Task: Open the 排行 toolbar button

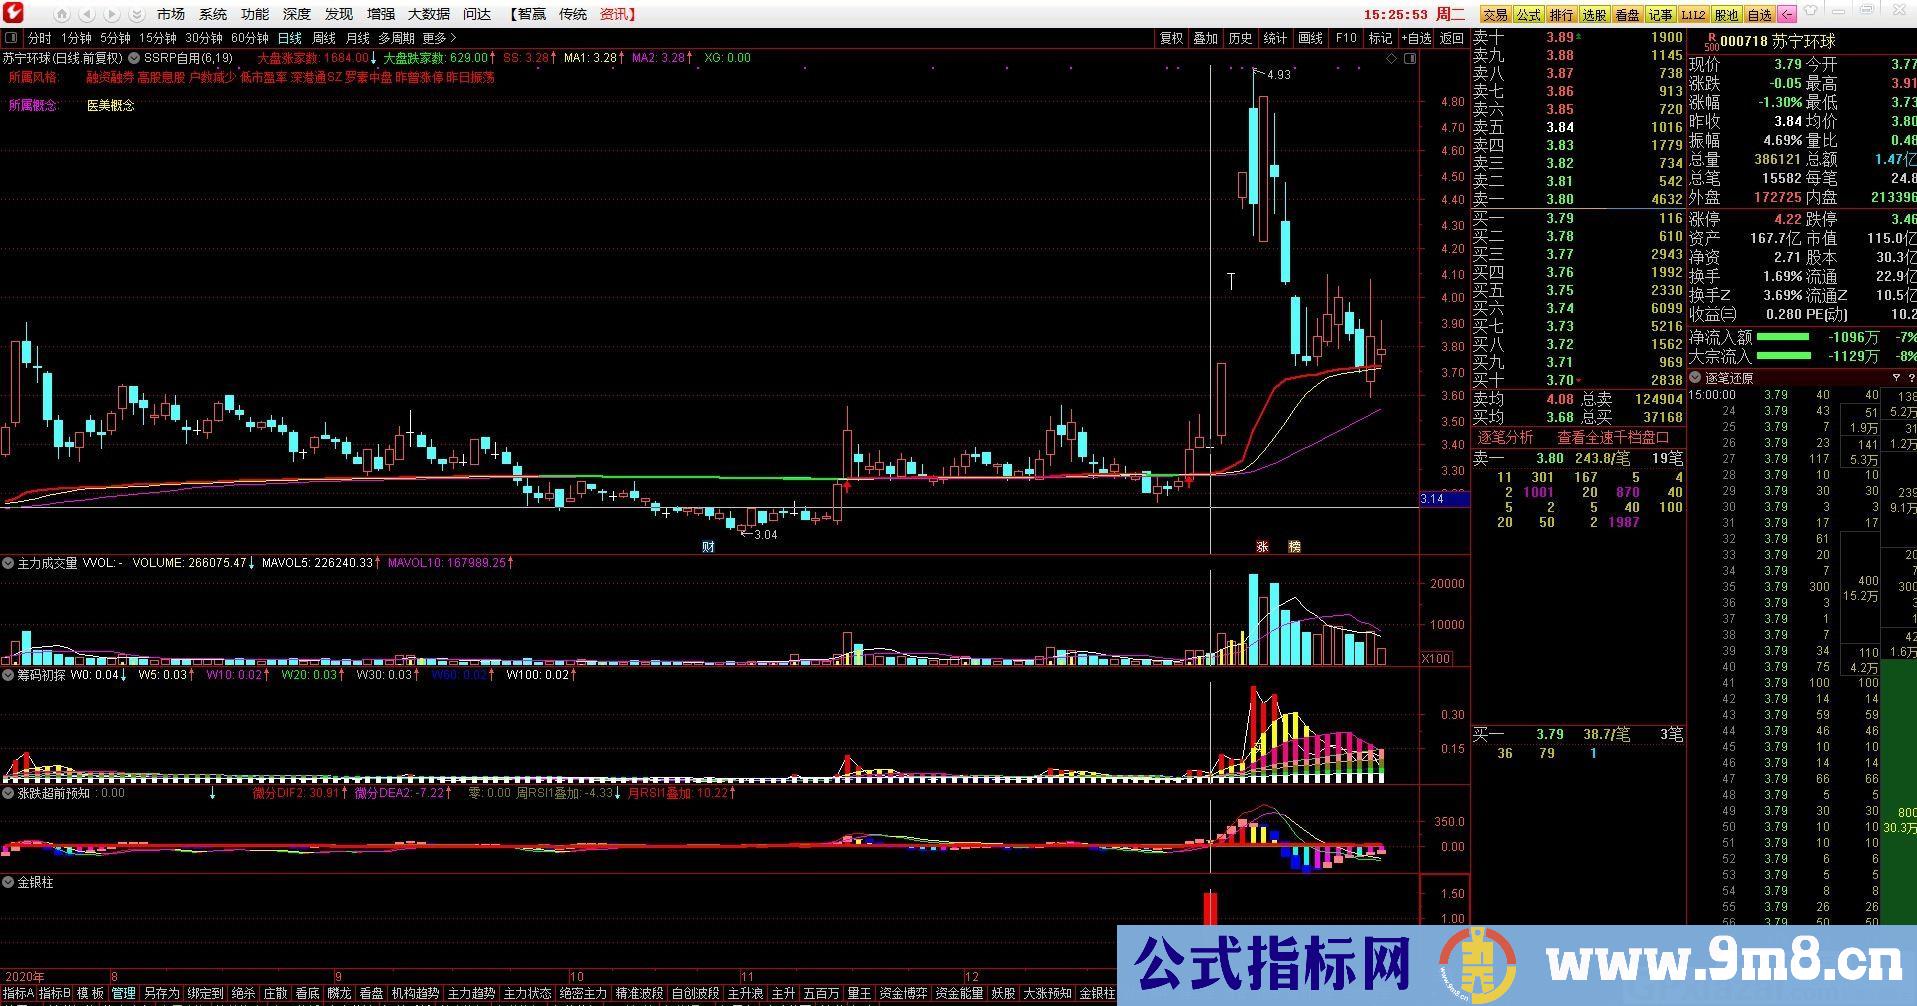Action: pyautogui.click(x=1560, y=14)
